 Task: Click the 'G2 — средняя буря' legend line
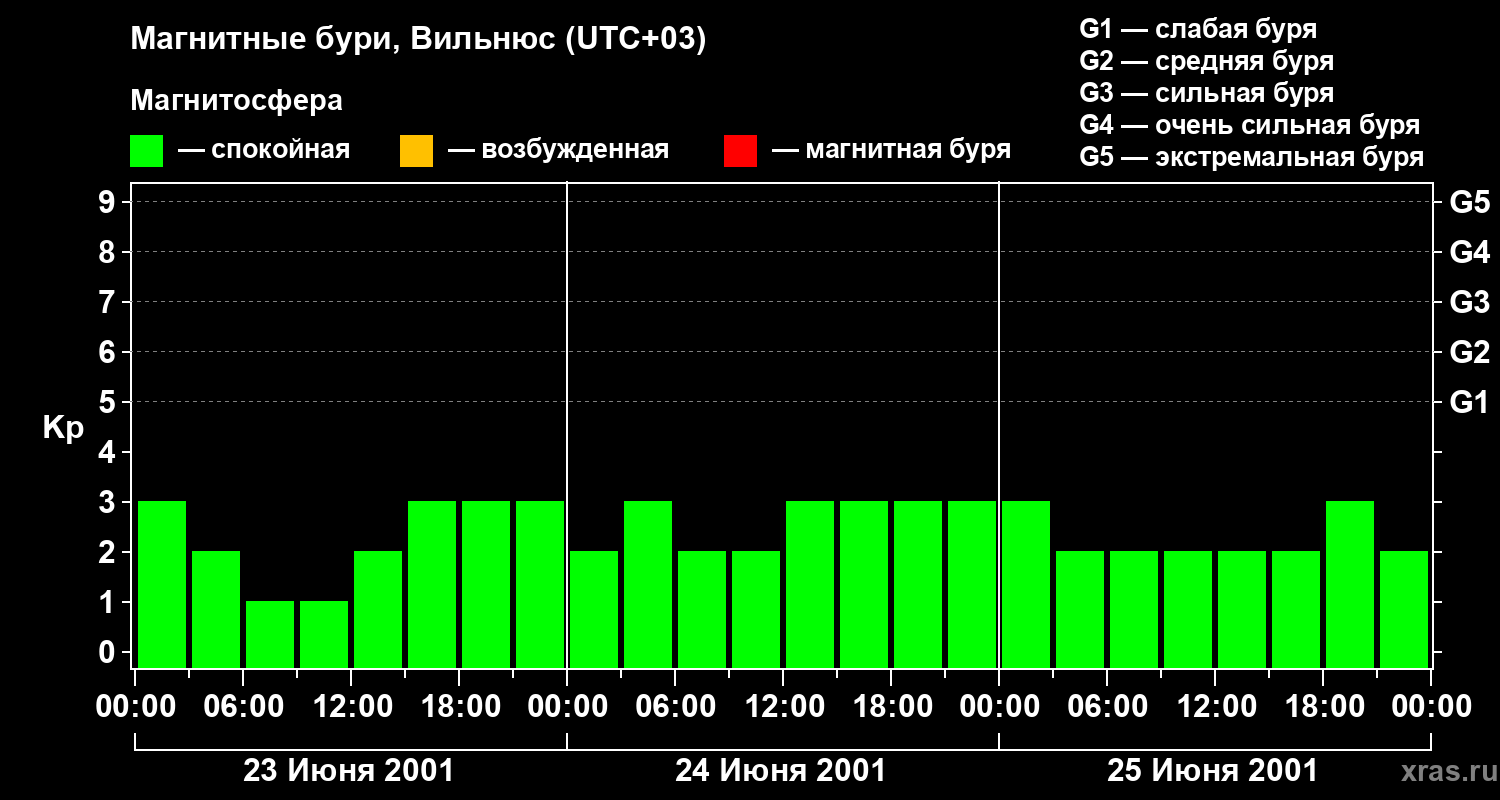point(1206,61)
